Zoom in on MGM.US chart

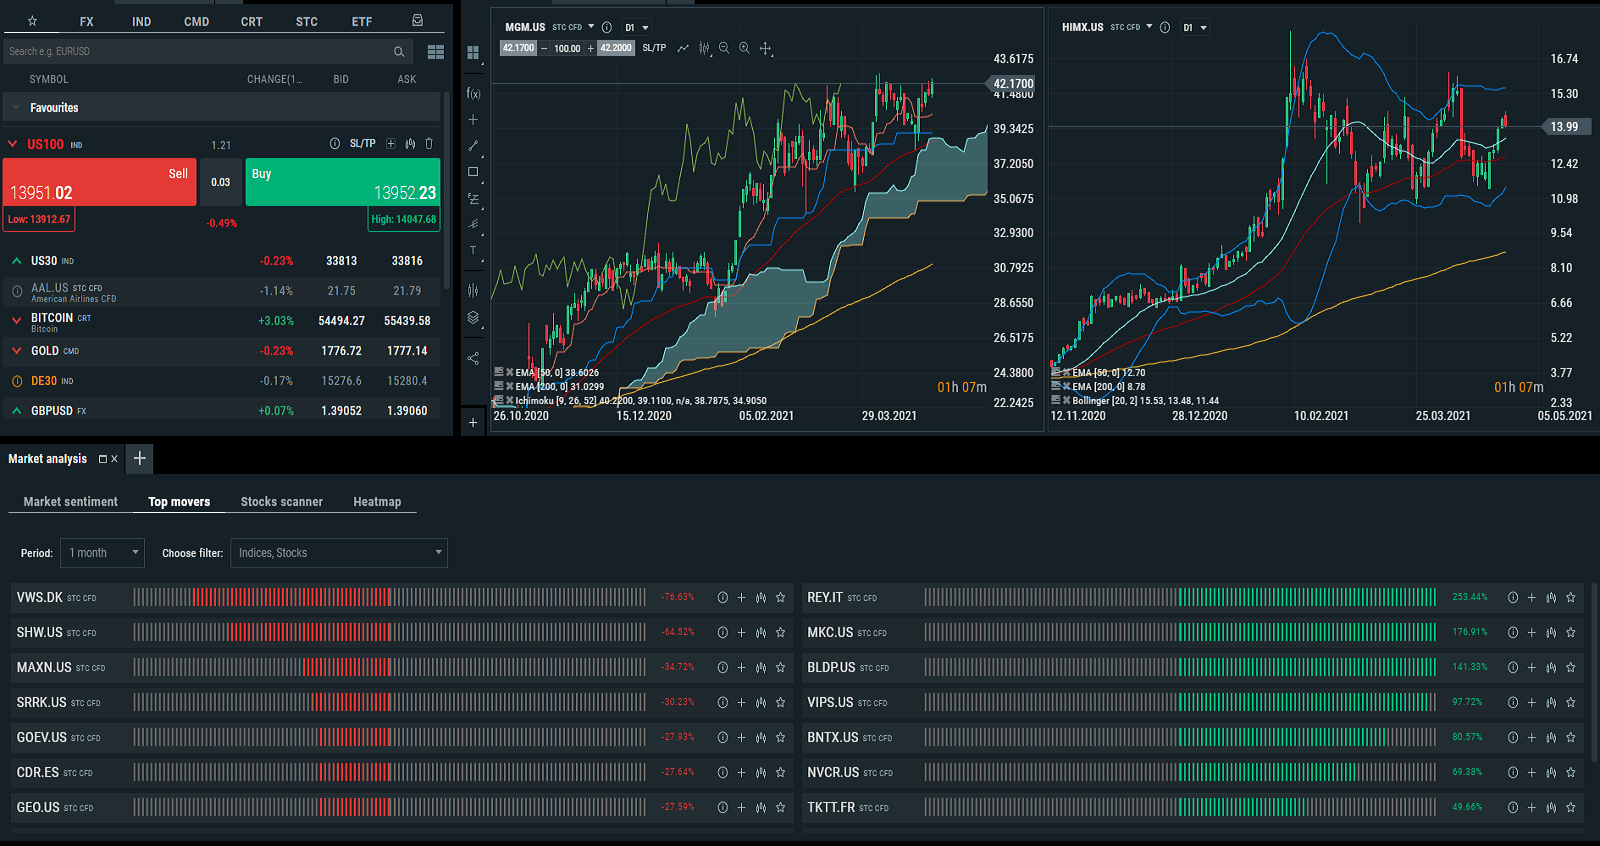tap(744, 48)
